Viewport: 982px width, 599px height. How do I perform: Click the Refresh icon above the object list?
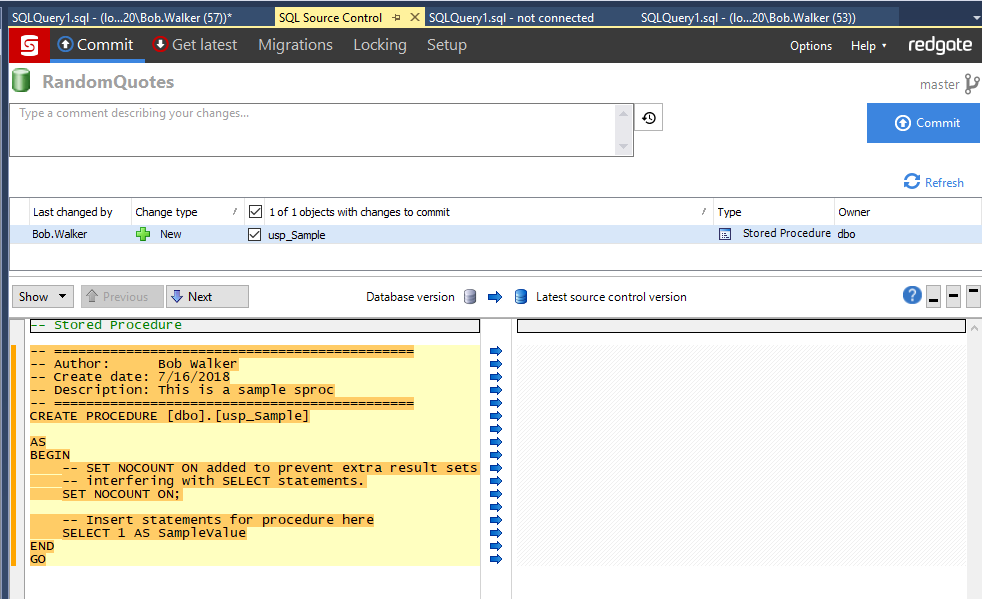(911, 182)
